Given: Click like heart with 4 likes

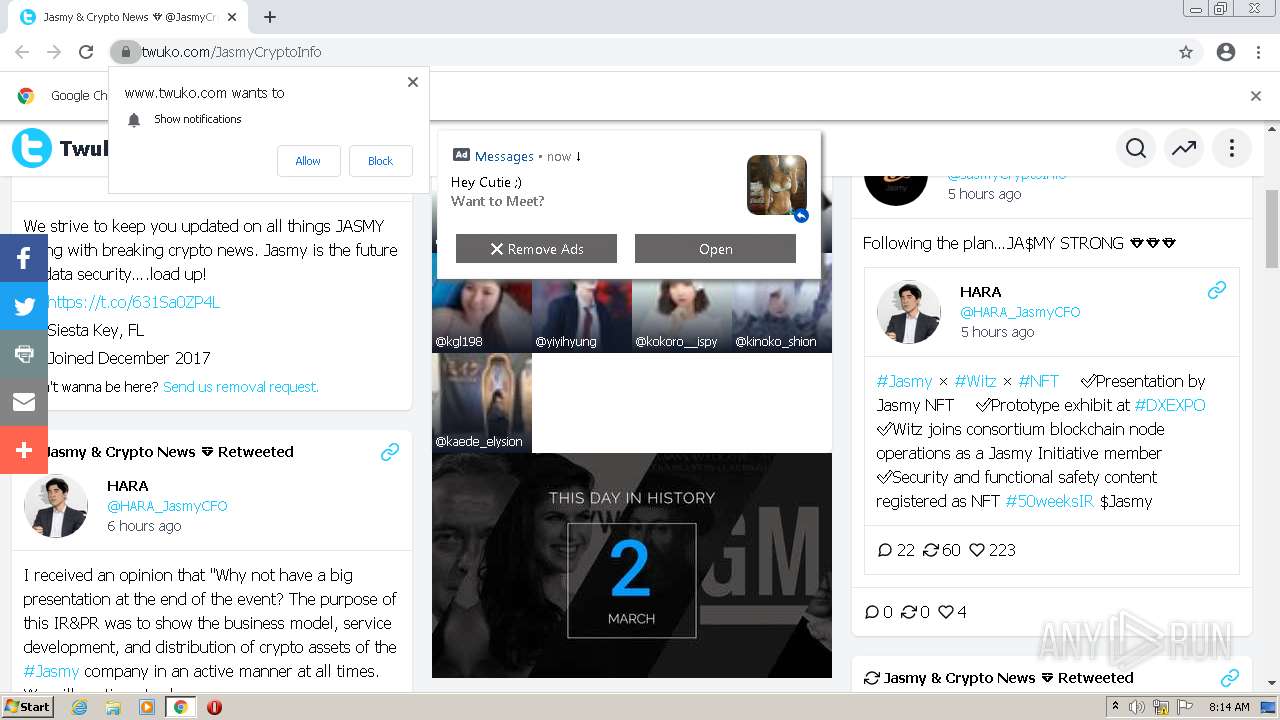Looking at the screenshot, I should point(945,612).
